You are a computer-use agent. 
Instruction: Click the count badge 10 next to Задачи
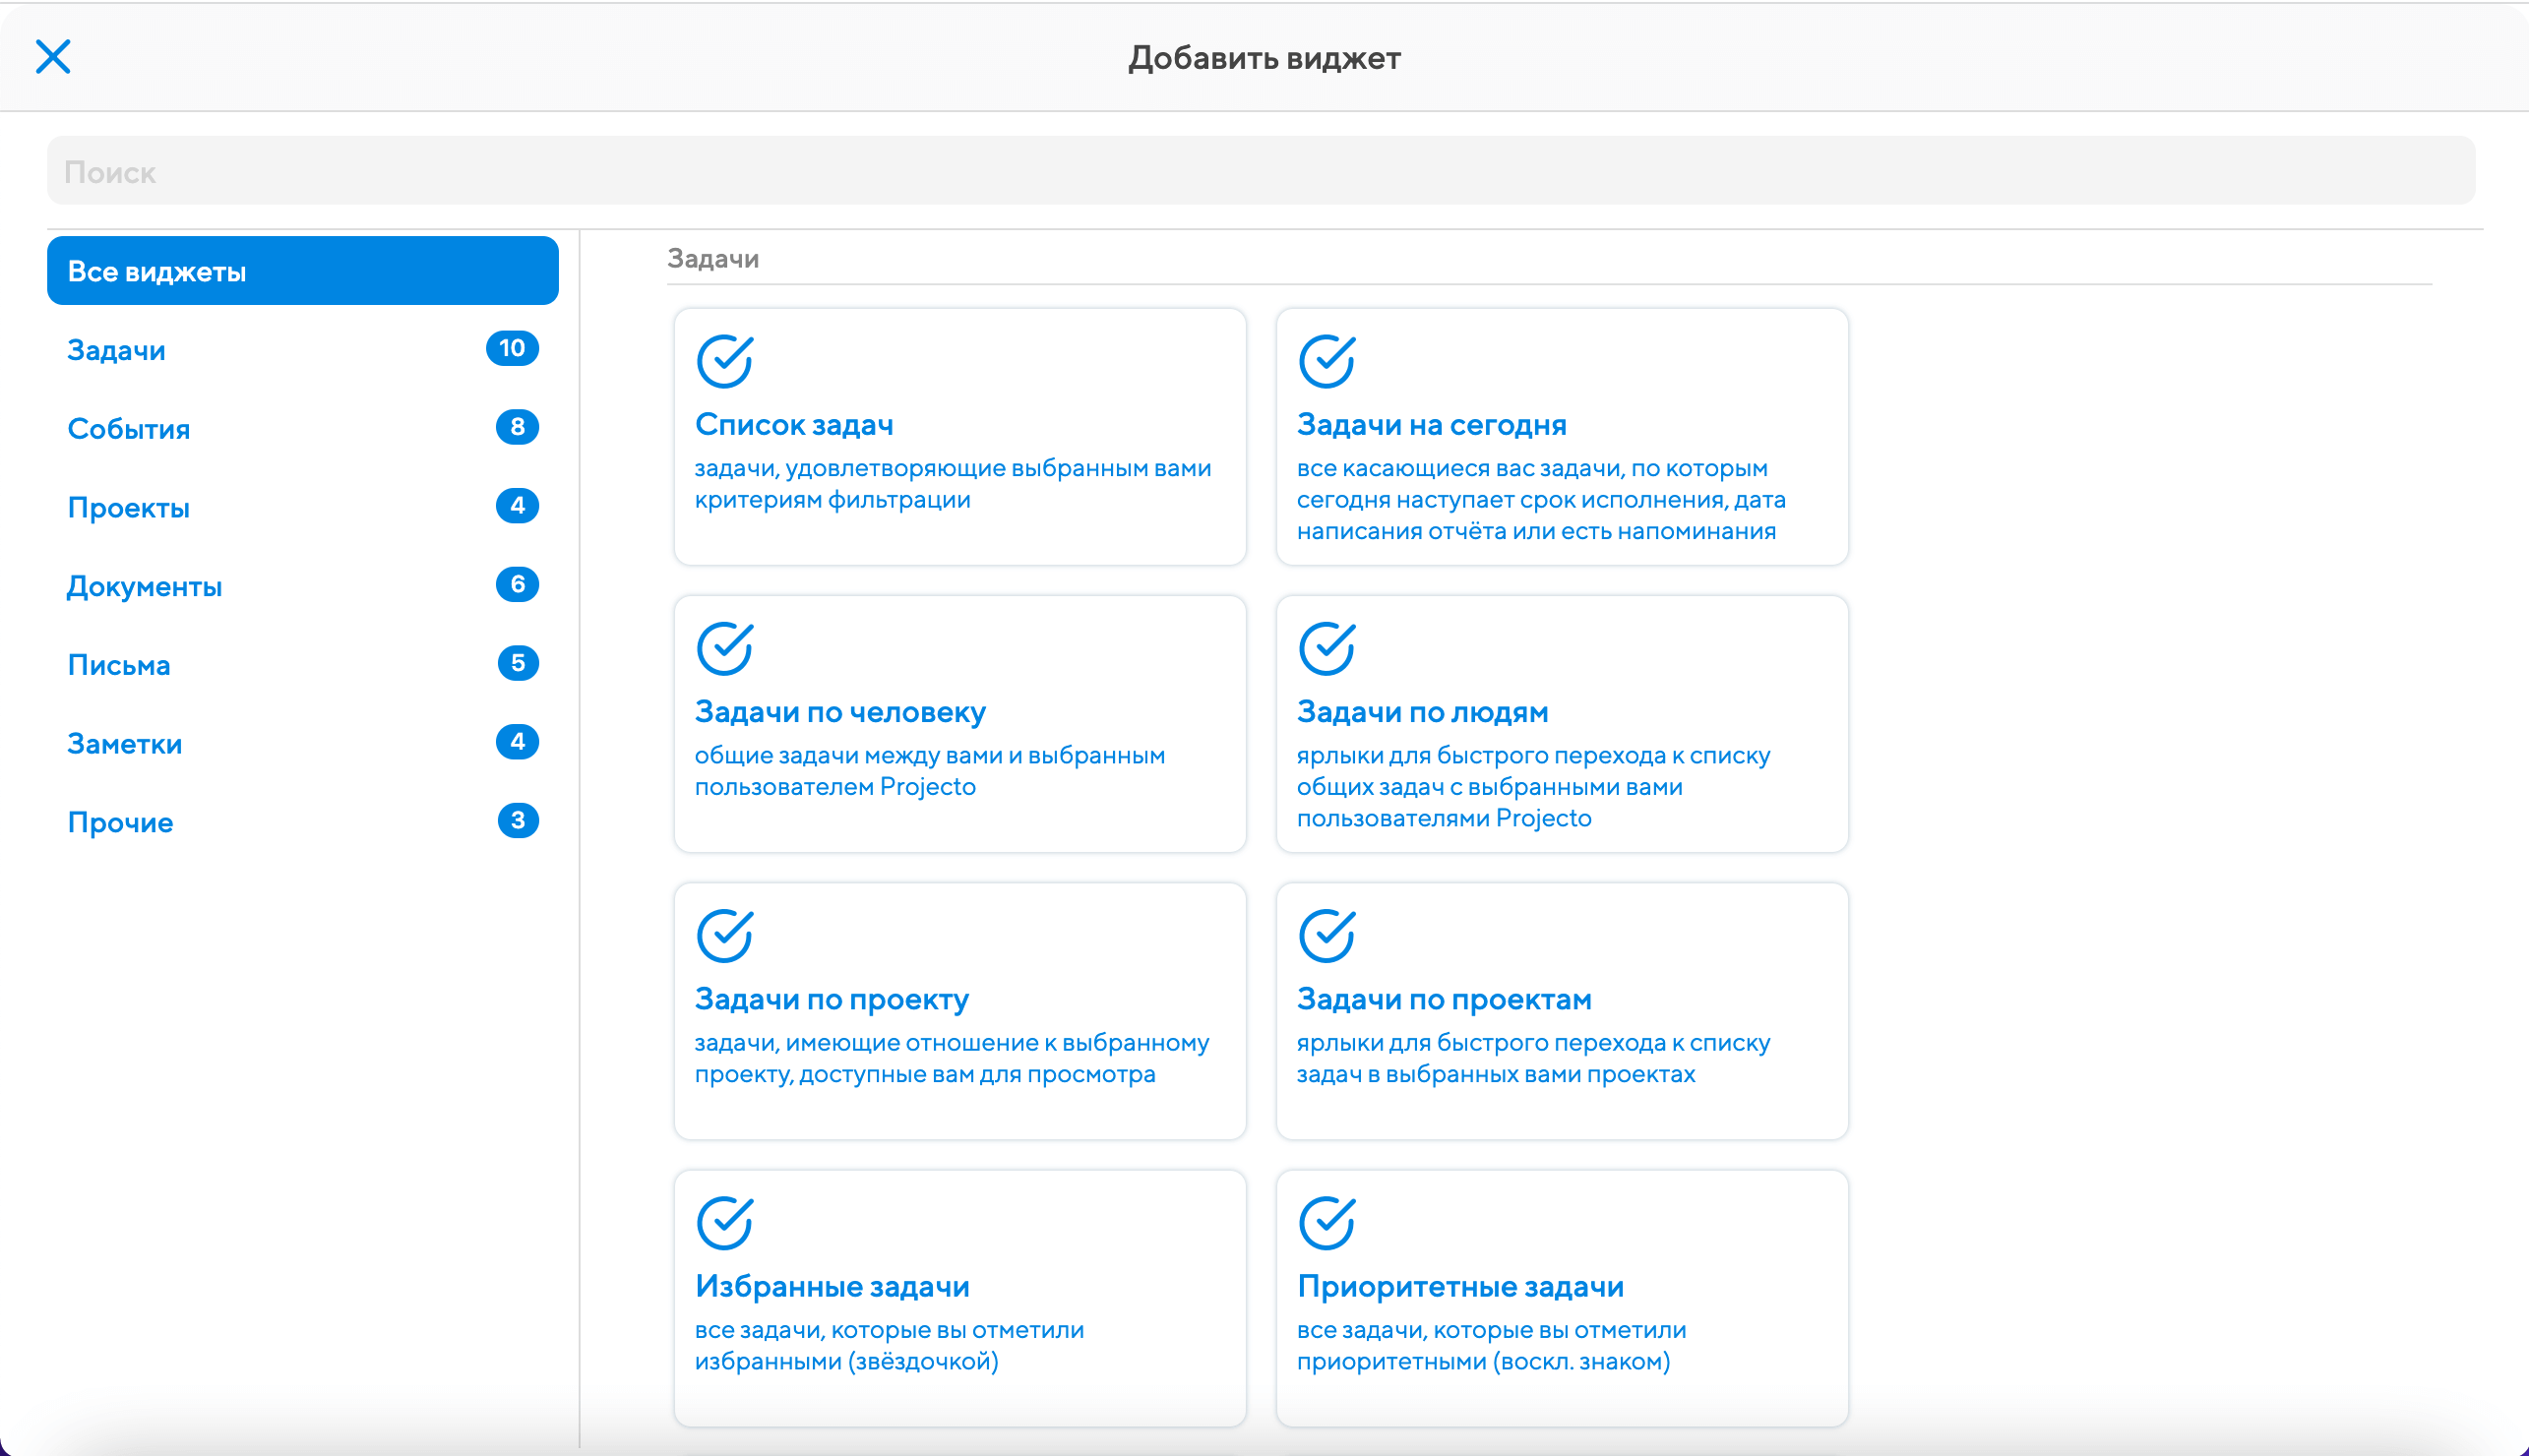pyautogui.click(x=512, y=348)
